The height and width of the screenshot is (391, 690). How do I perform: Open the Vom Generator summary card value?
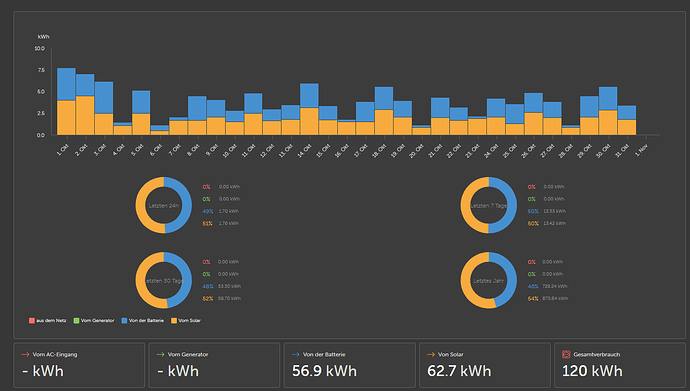click(178, 371)
